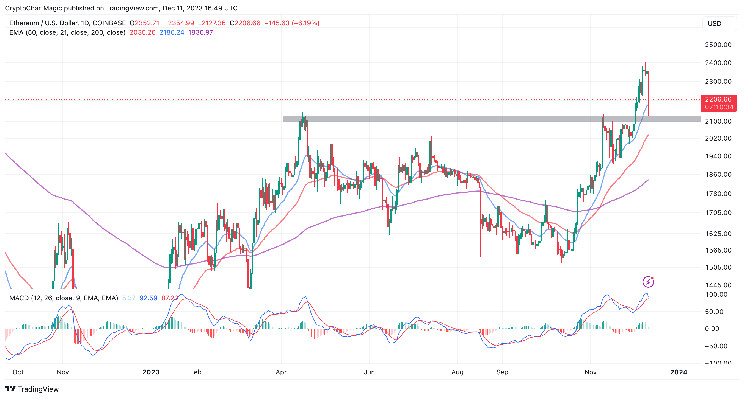Click the USD currency label
Viewport: 745px width, 399px height.
[x=714, y=23]
